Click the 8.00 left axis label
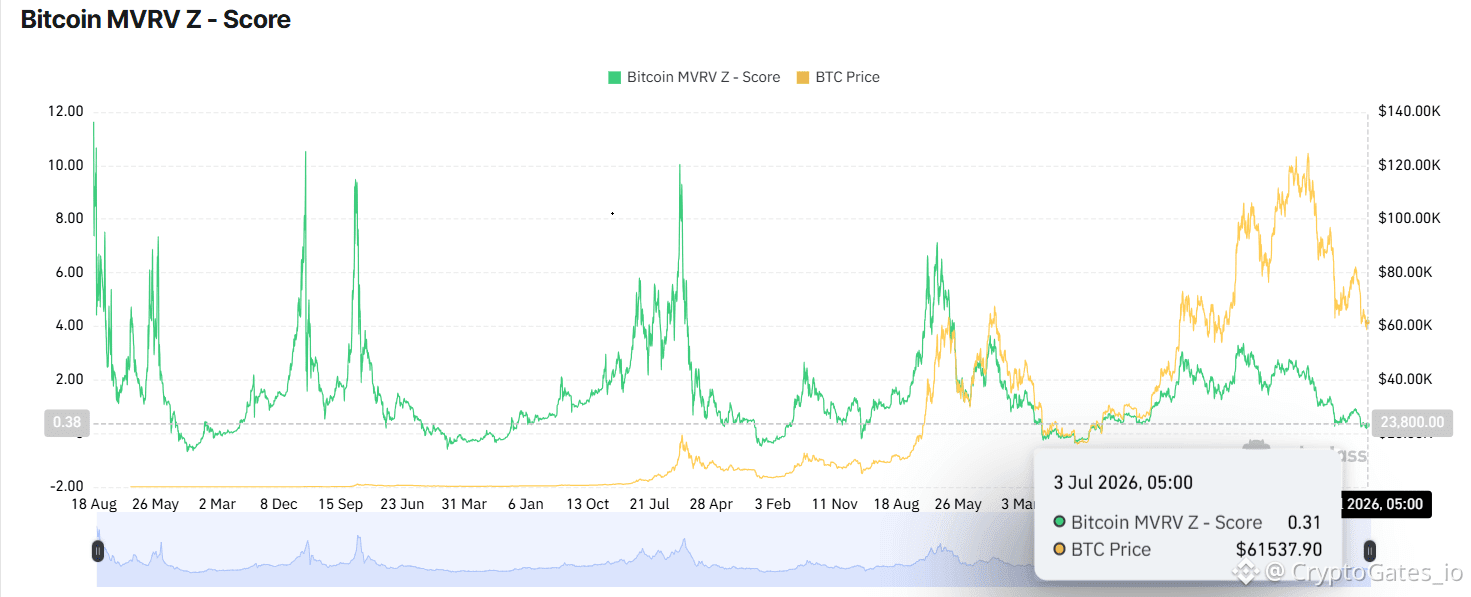Screen dimensions: 1471x597 (69, 218)
